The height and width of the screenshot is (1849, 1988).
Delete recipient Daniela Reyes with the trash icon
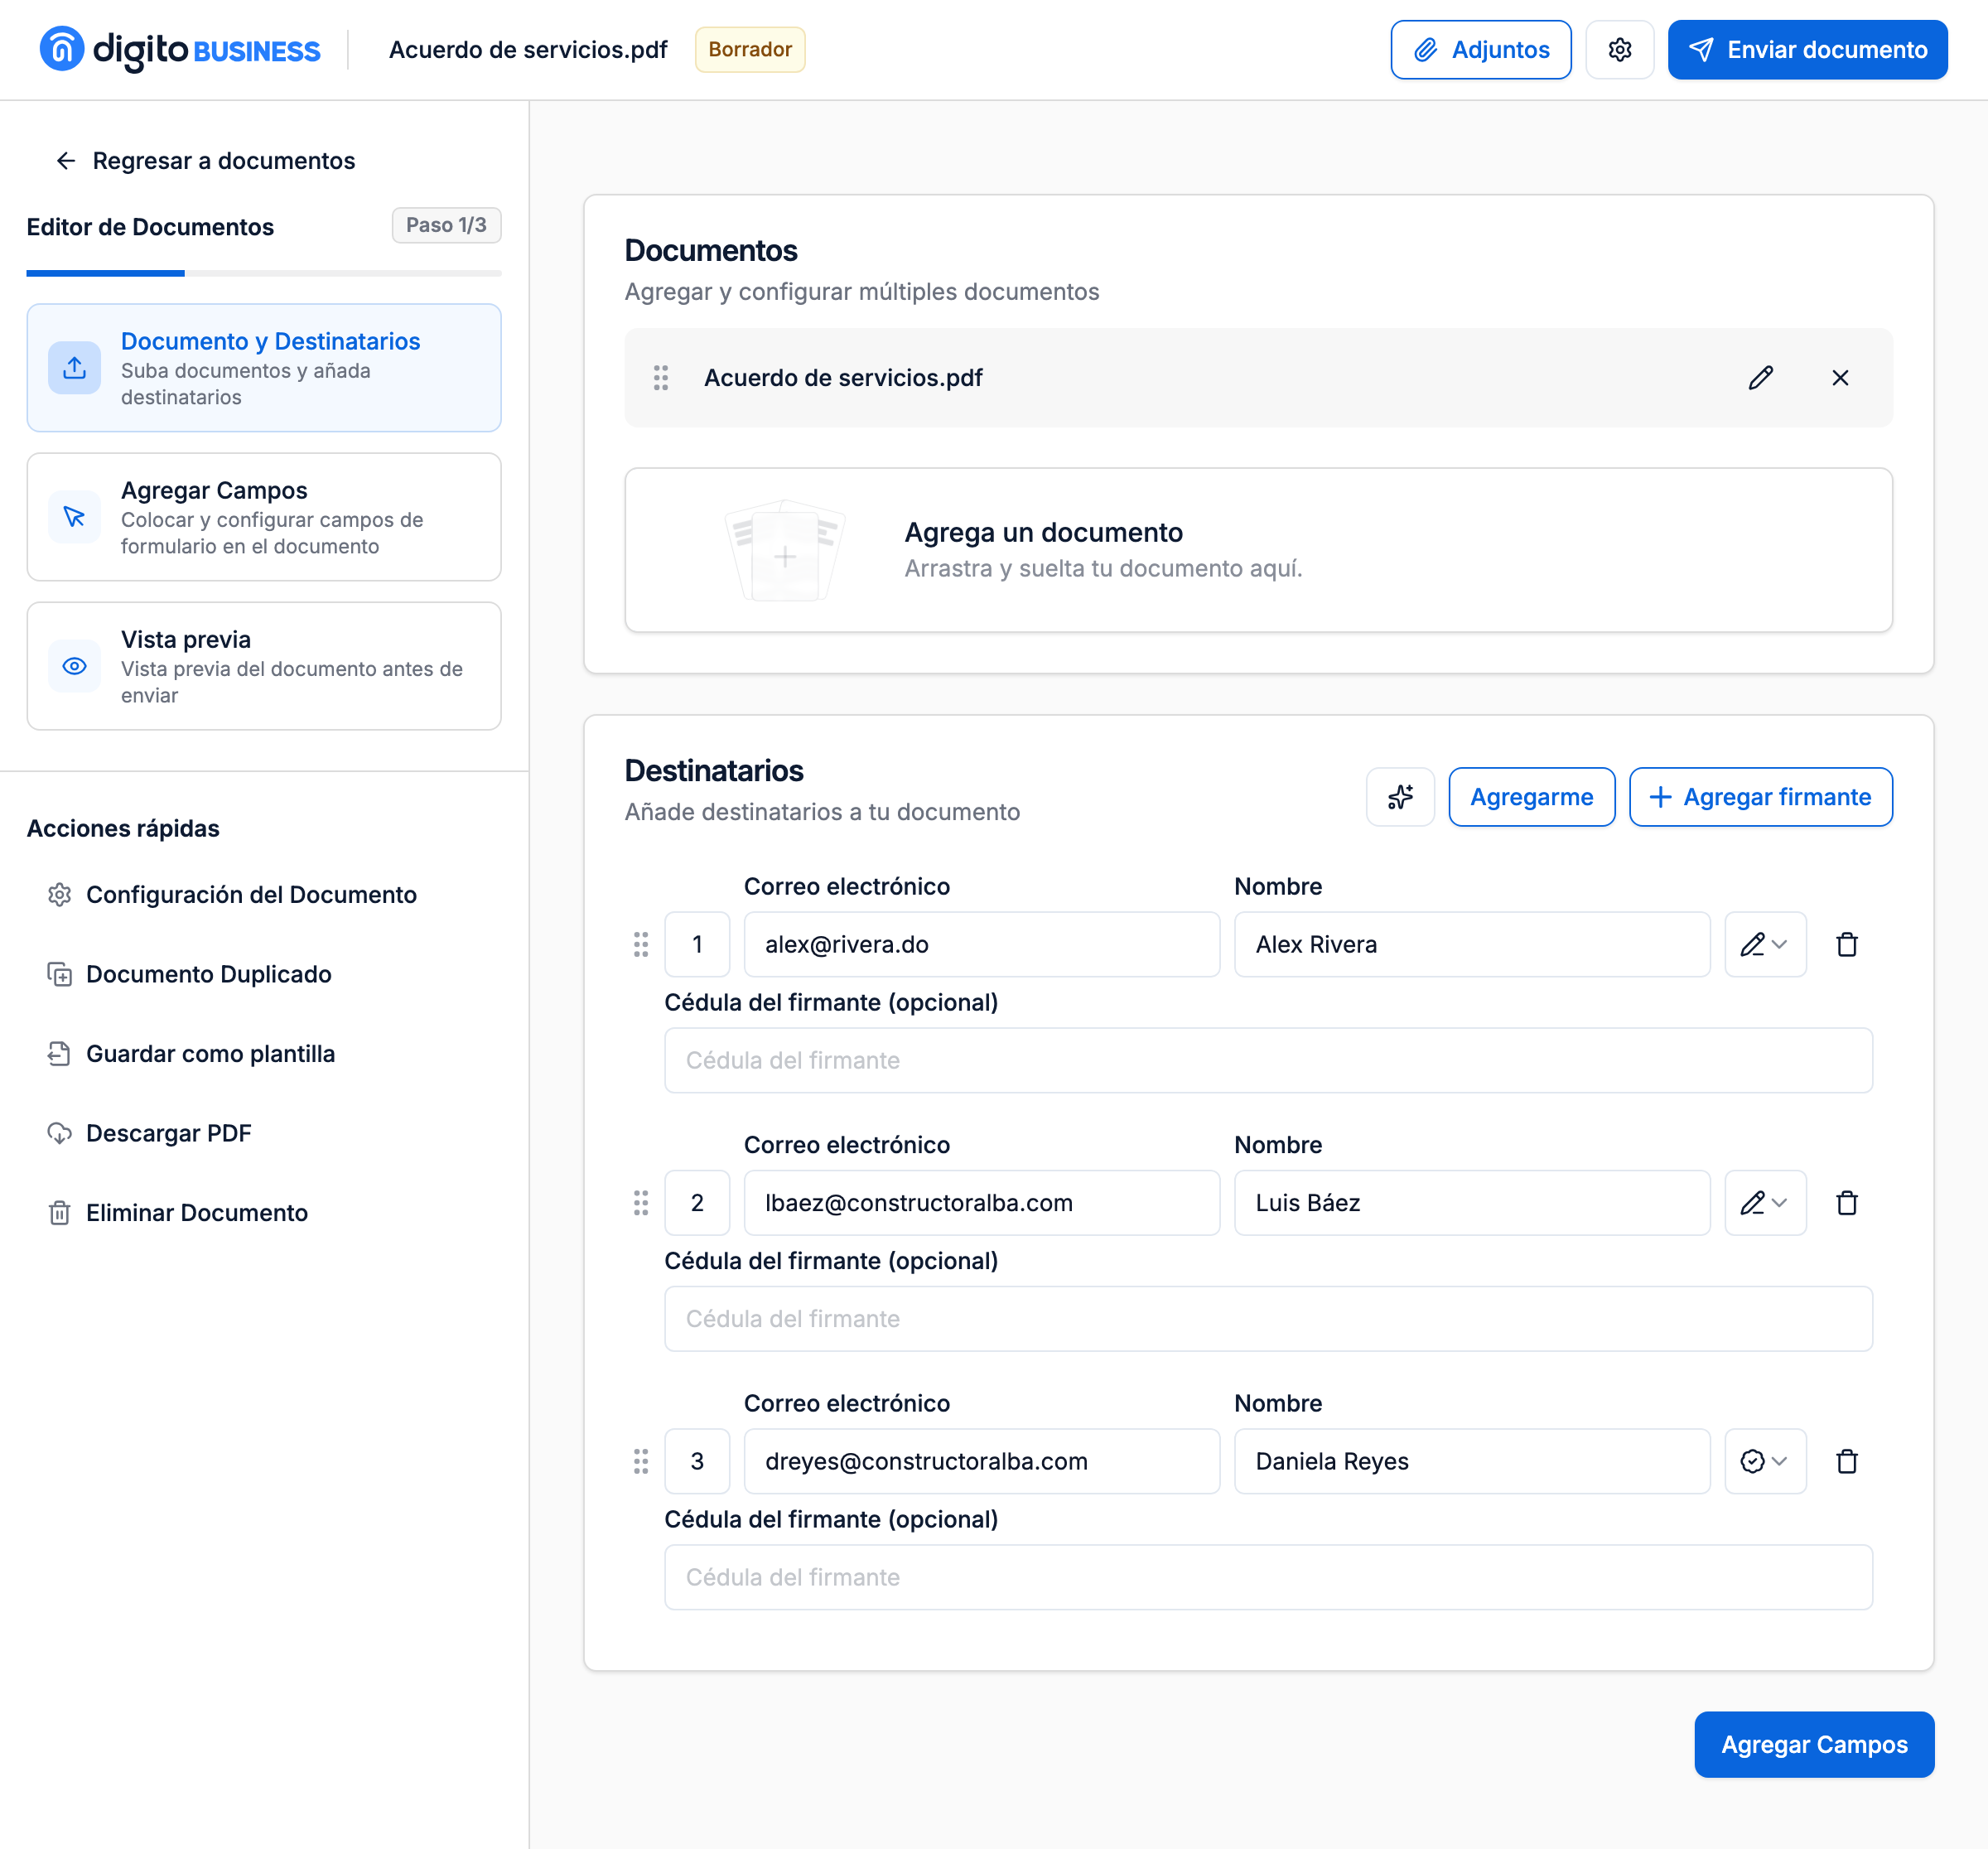(x=1846, y=1461)
